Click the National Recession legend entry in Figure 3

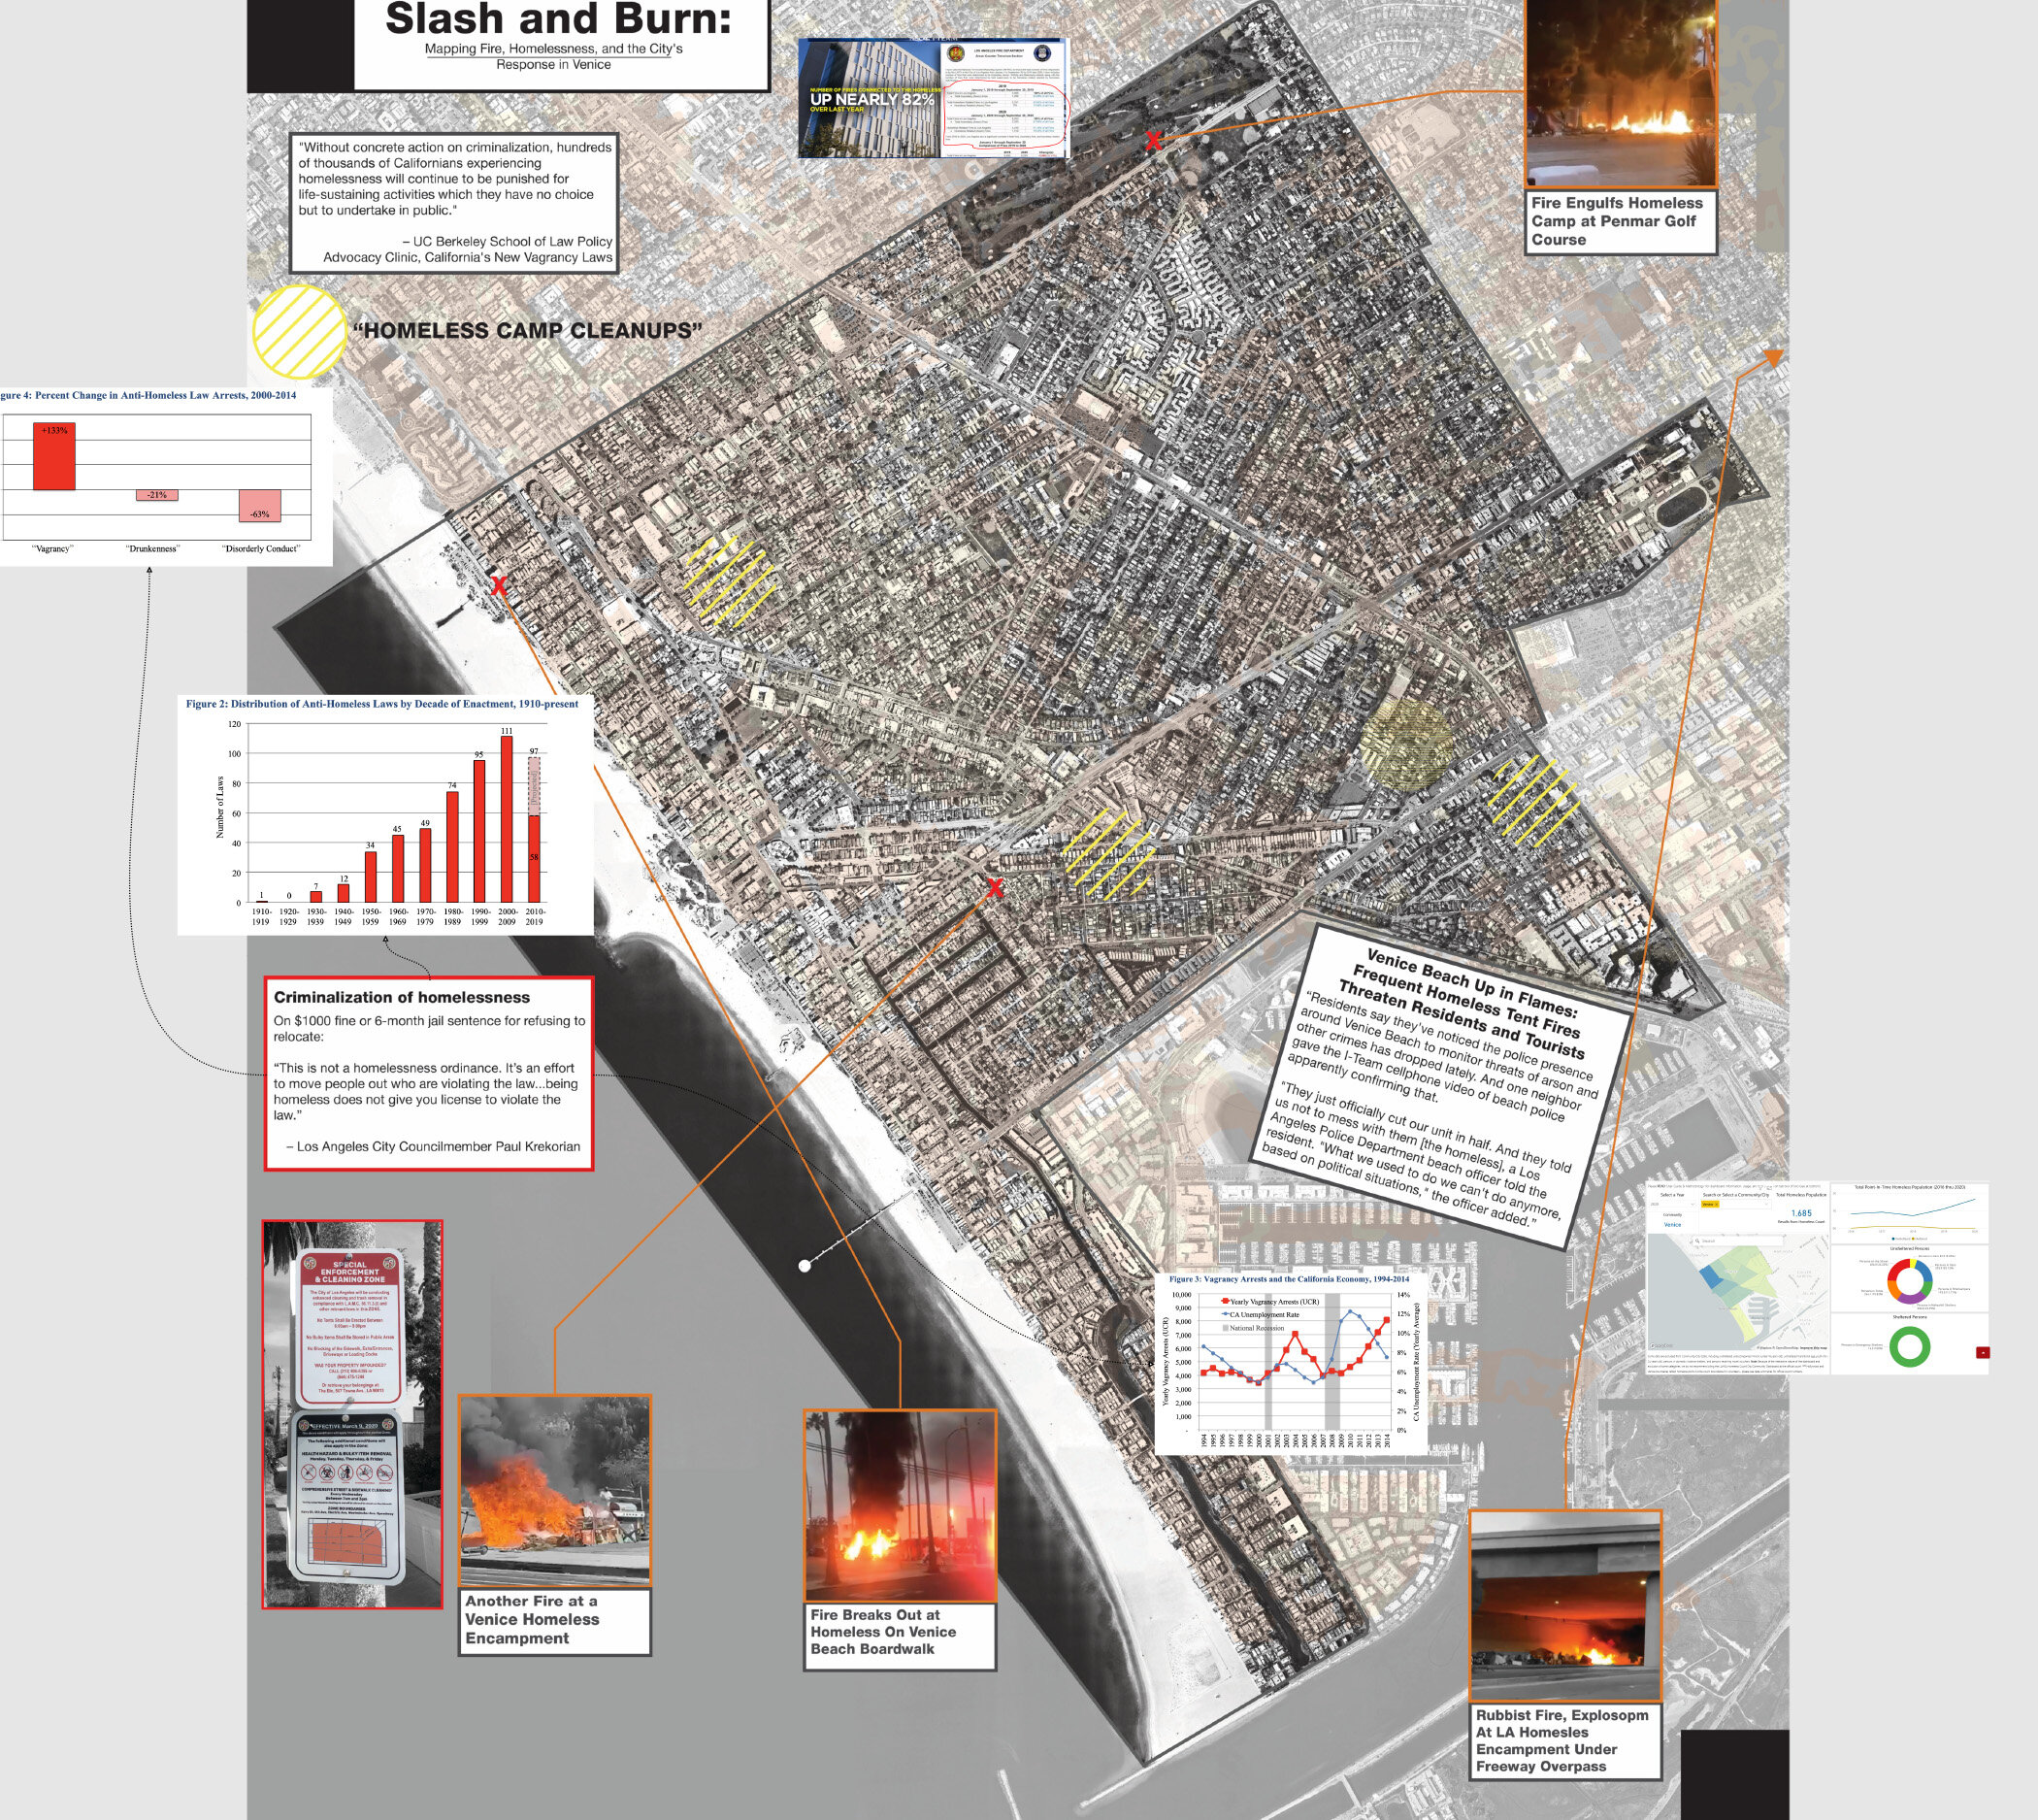(1254, 1328)
